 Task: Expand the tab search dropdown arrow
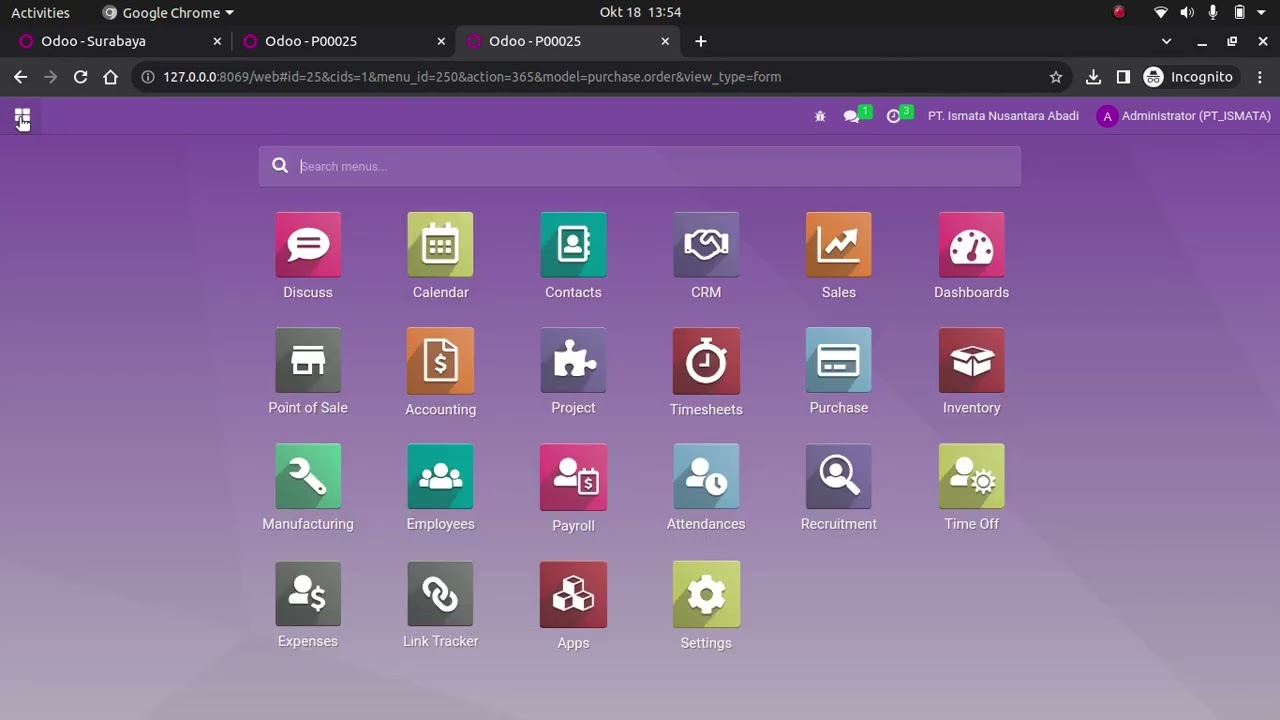(x=1166, y=41)
